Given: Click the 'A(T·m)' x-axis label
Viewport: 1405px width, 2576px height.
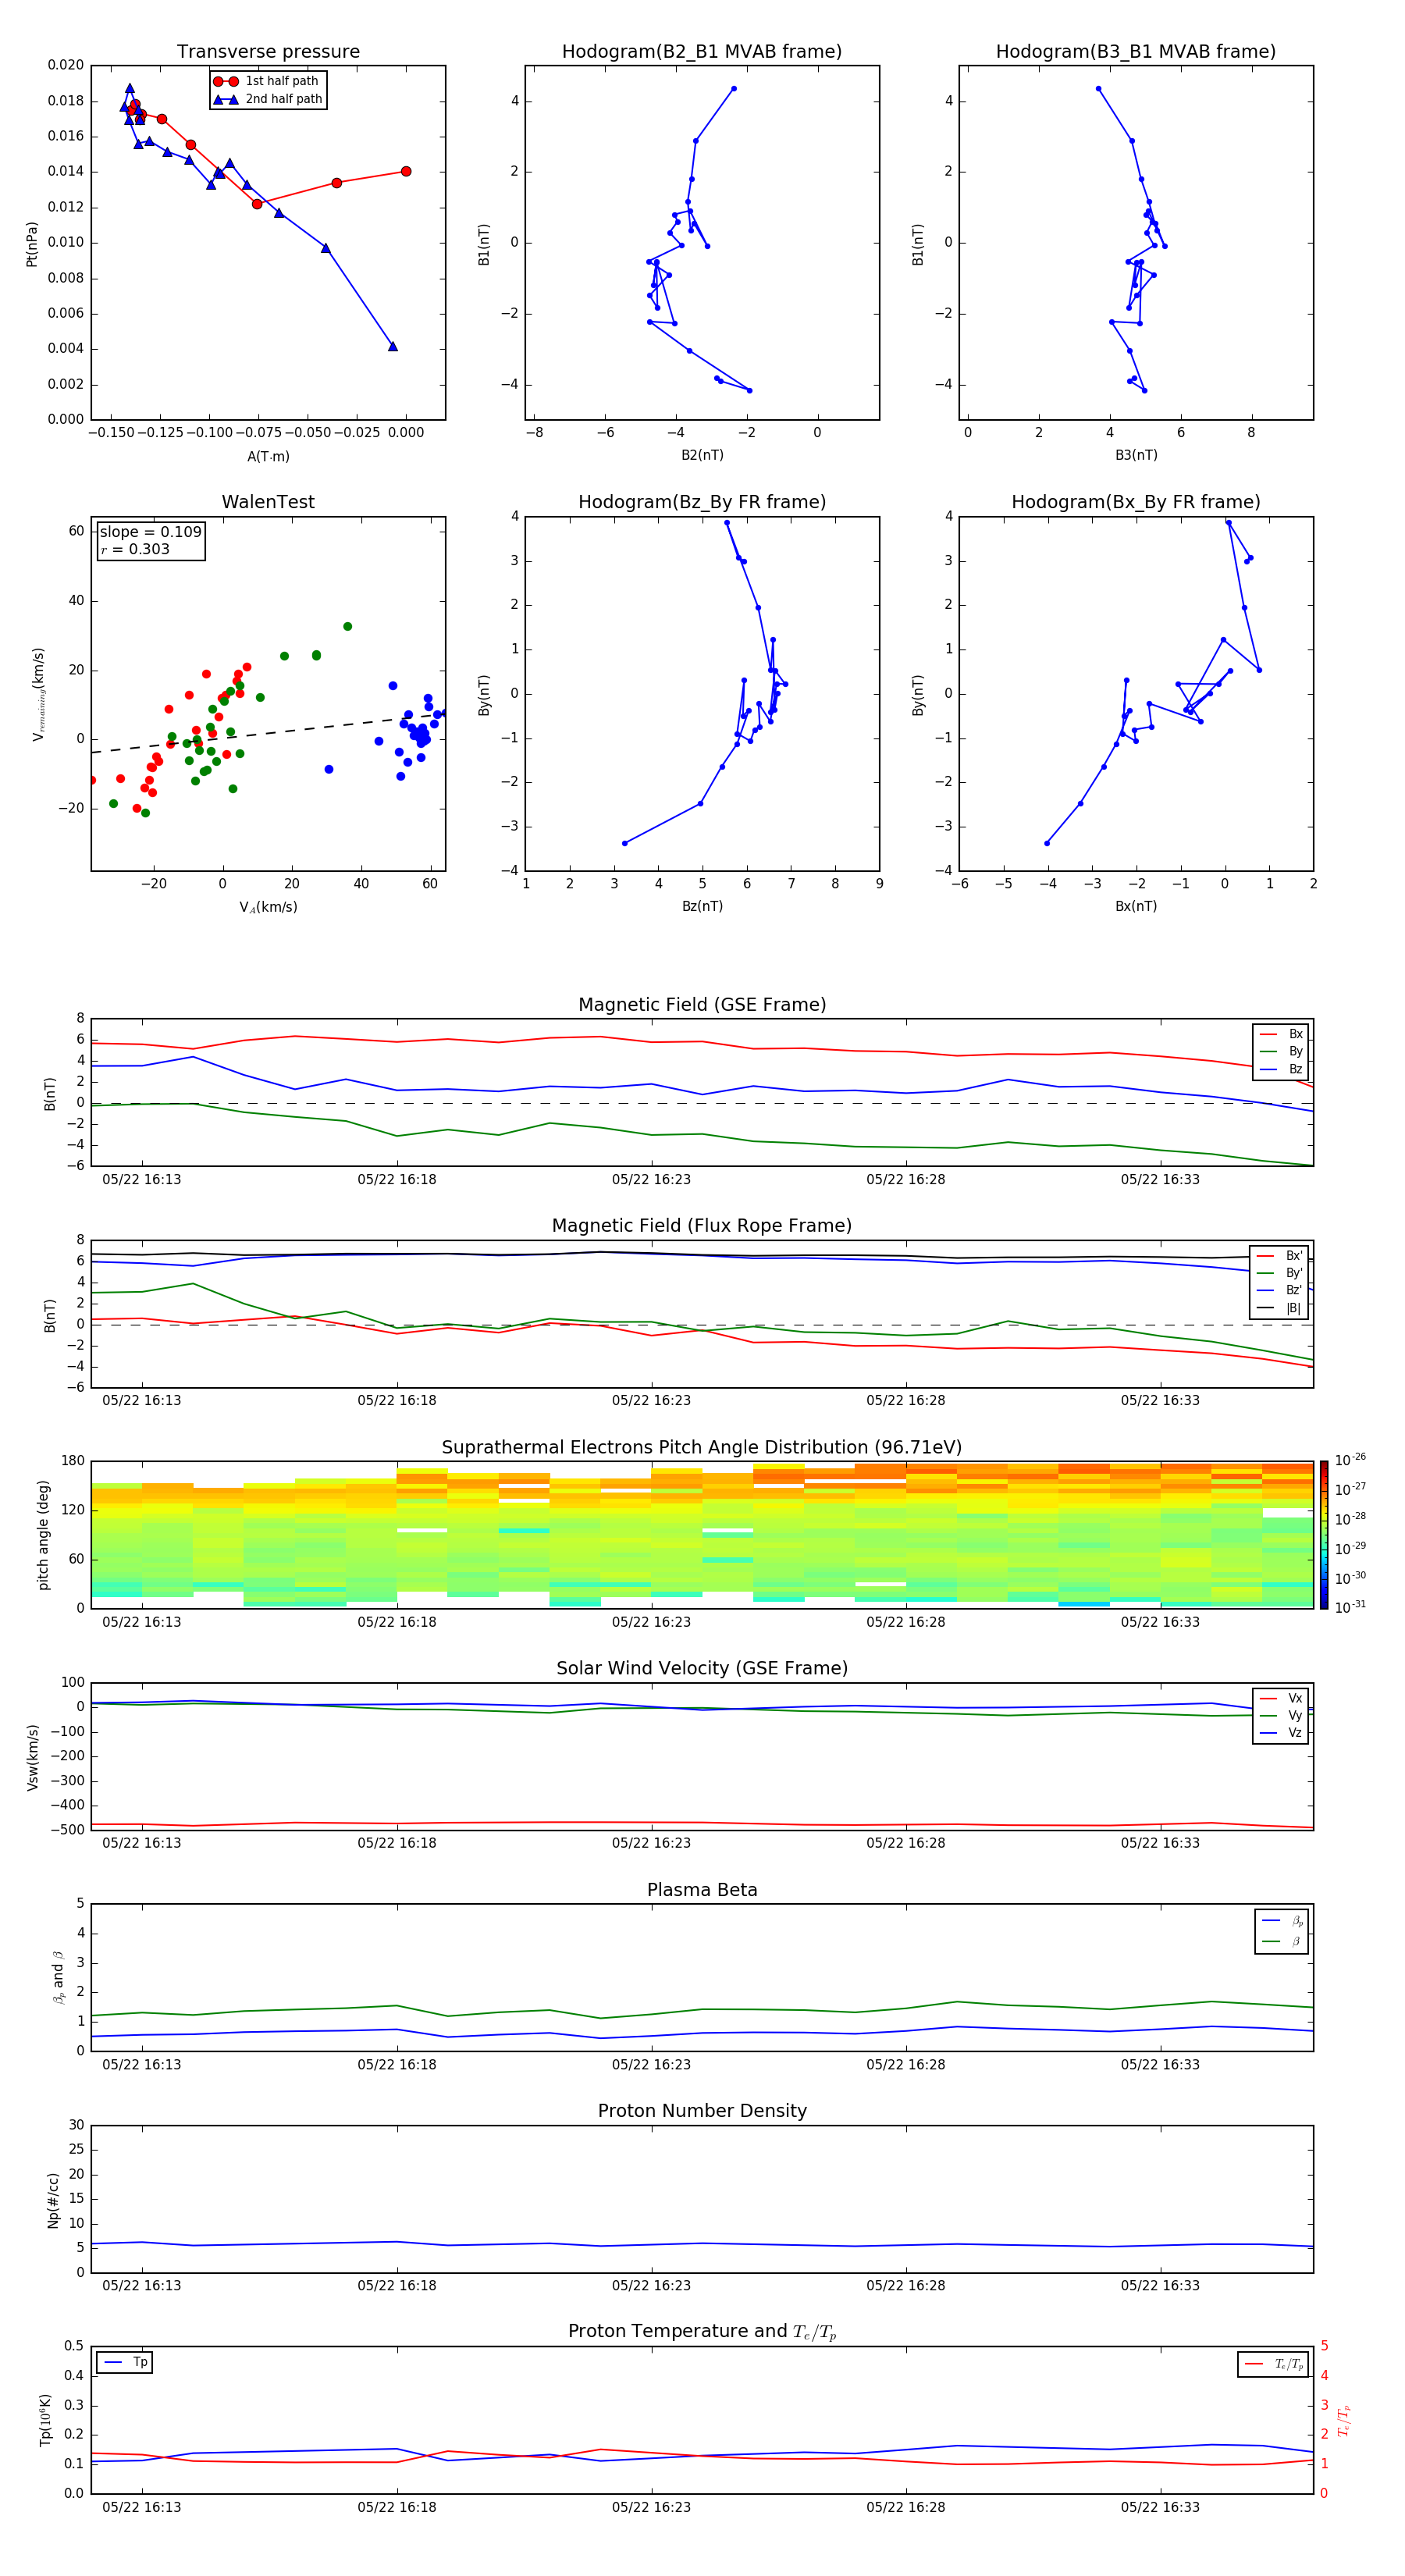Looking at the screenshot, I should [268, 457].
